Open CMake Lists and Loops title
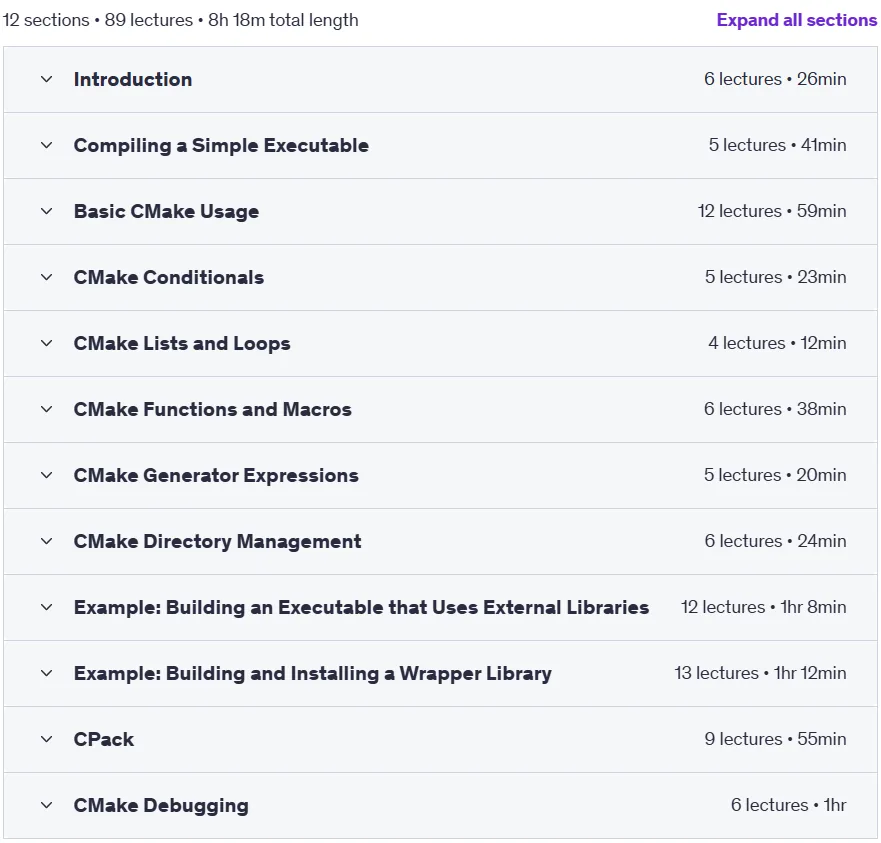 click(x=182, y=343)
